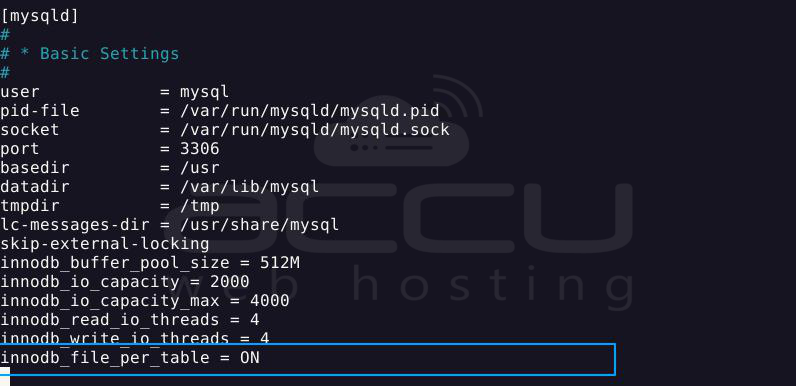Click the pid-file option name
The width and height of the screenshot is (796, 386).
point(40,111)
